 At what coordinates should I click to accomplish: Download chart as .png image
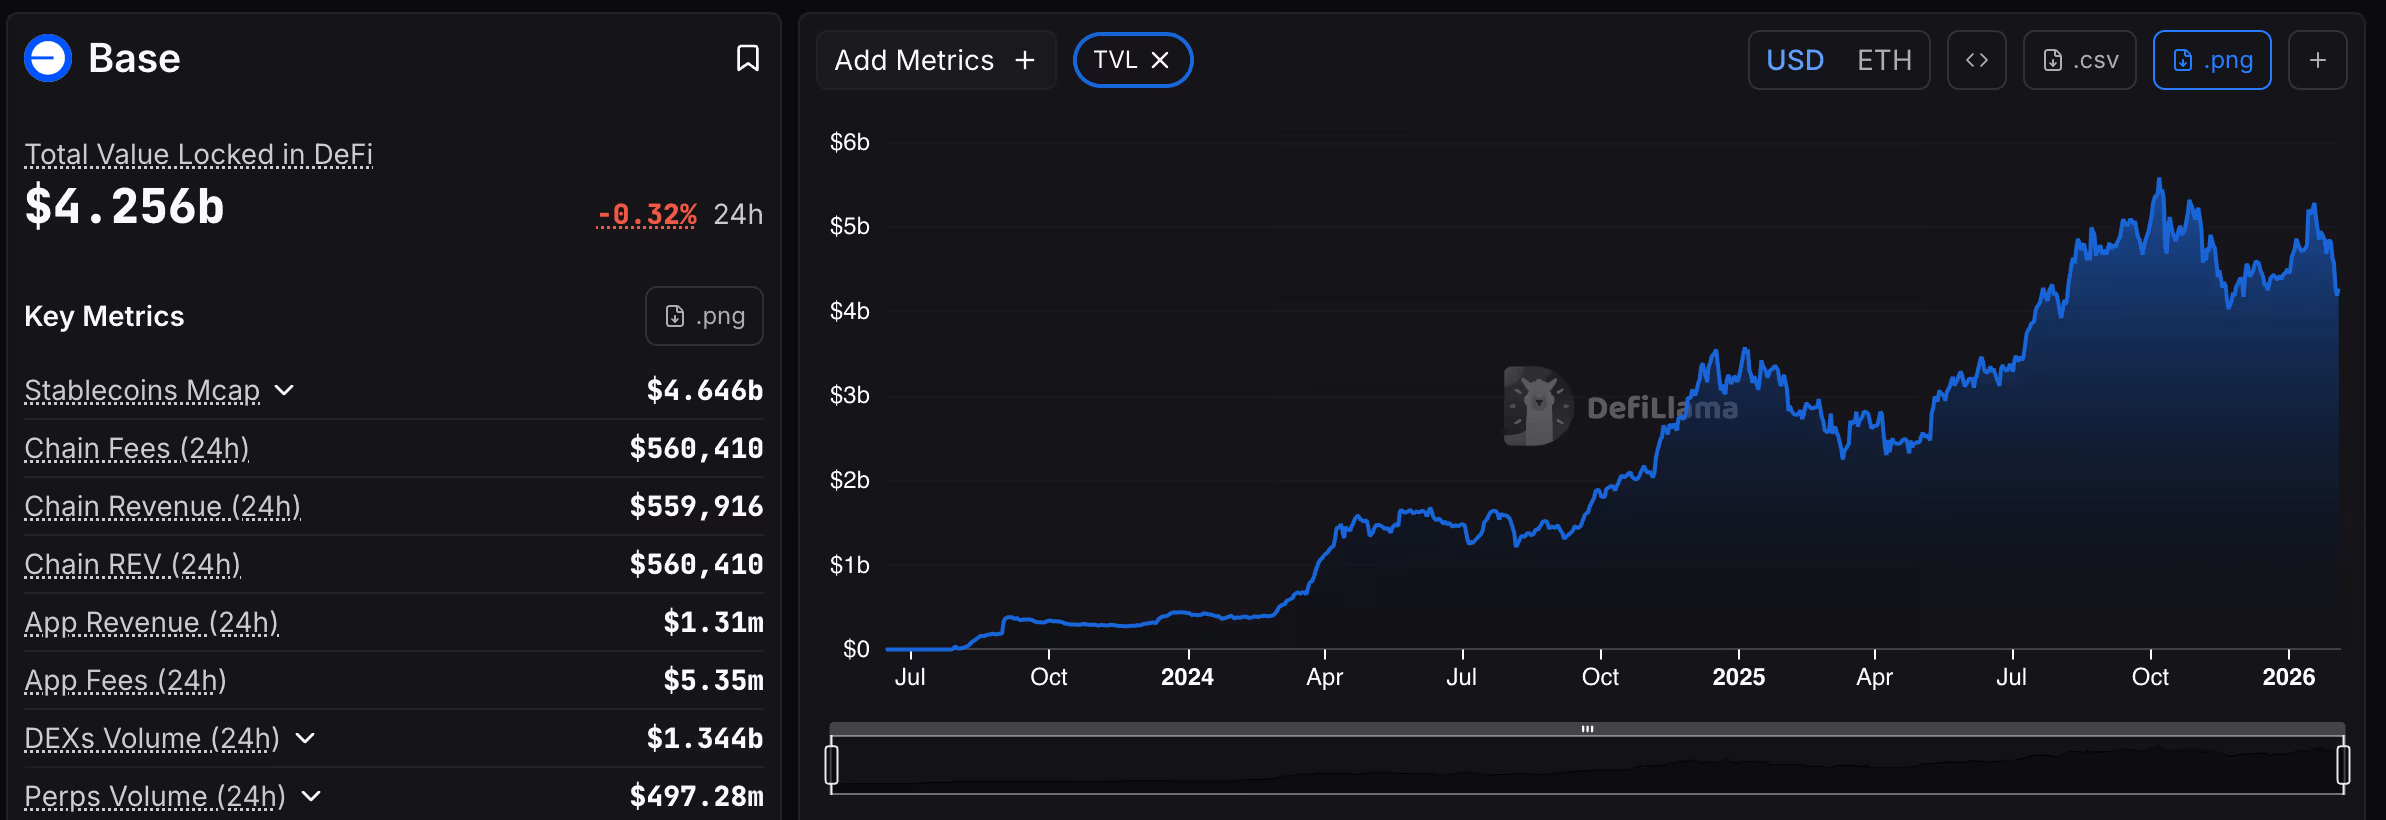pyautogui.click(x=2211, y=60)
